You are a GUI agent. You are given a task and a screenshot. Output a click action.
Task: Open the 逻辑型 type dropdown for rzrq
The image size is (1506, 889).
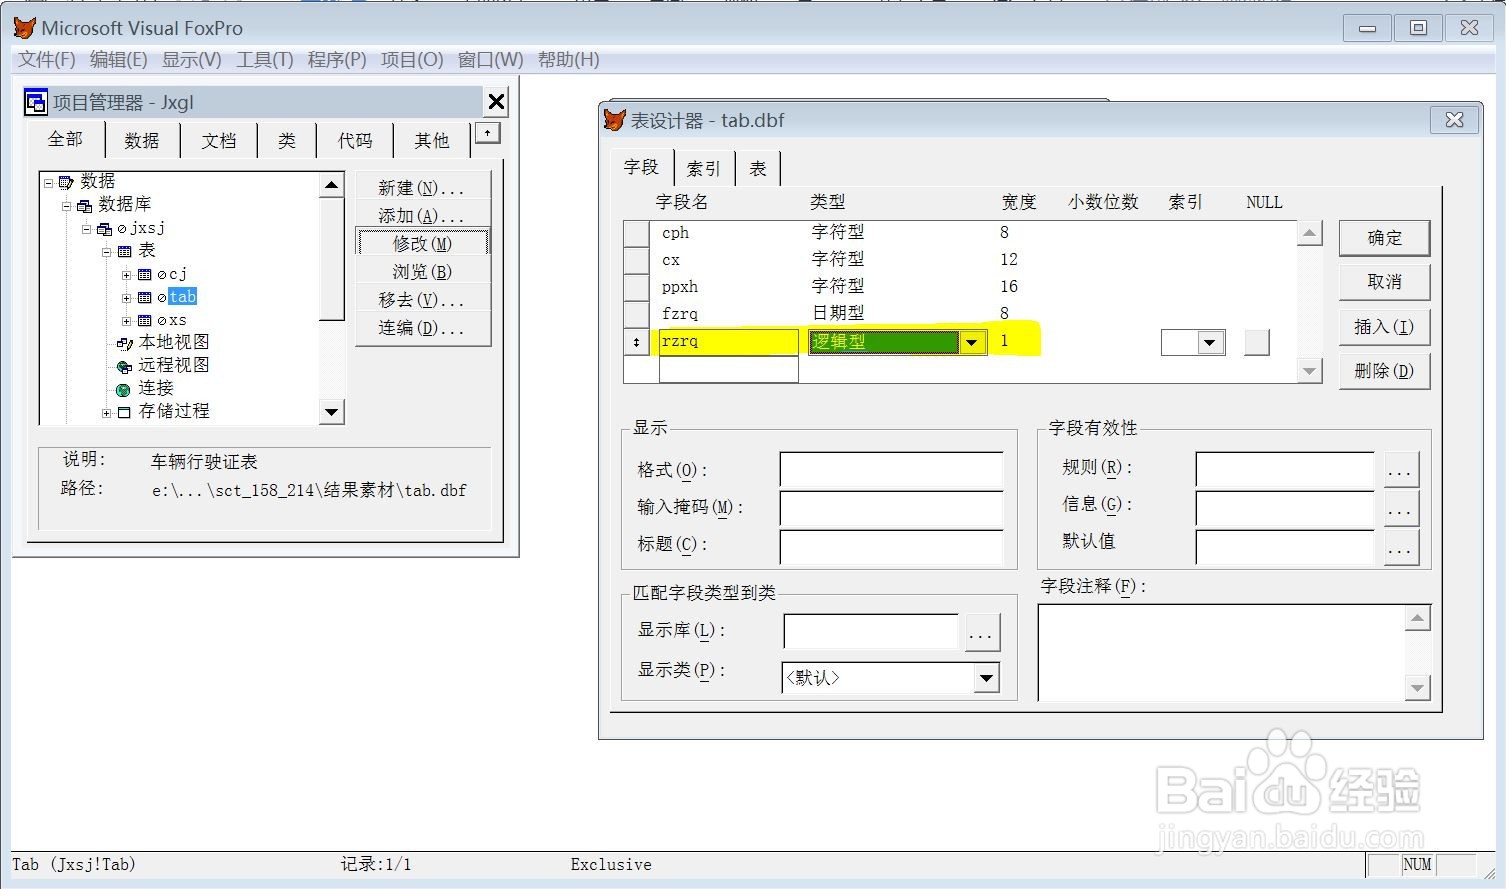[971, 343]
